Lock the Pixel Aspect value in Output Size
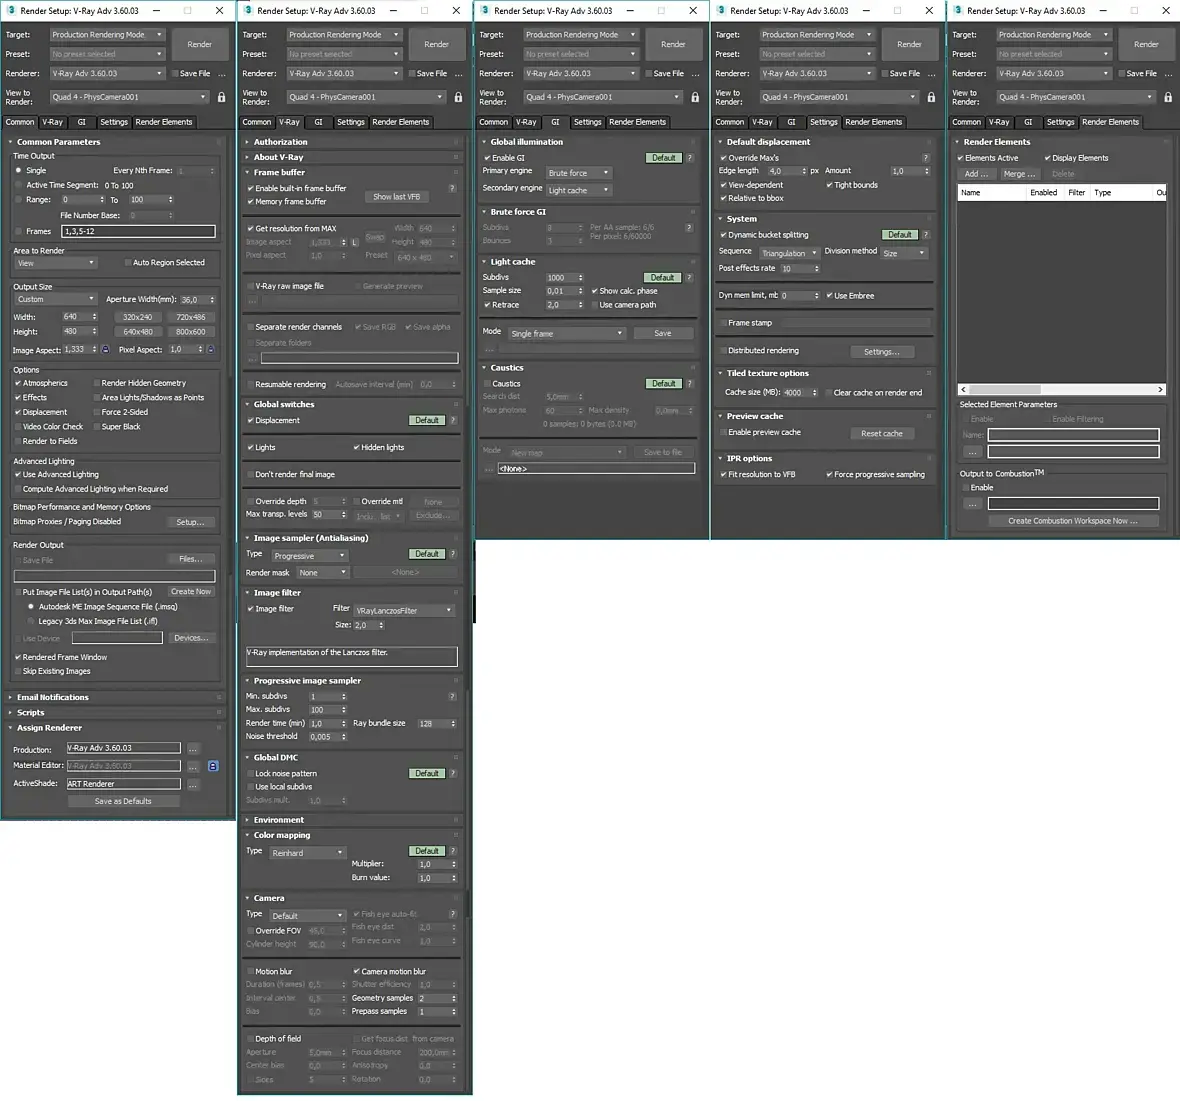Image resolution: width=1180 pixels, height=1101 pixels. pyautogui.click(x=211, y=349)
